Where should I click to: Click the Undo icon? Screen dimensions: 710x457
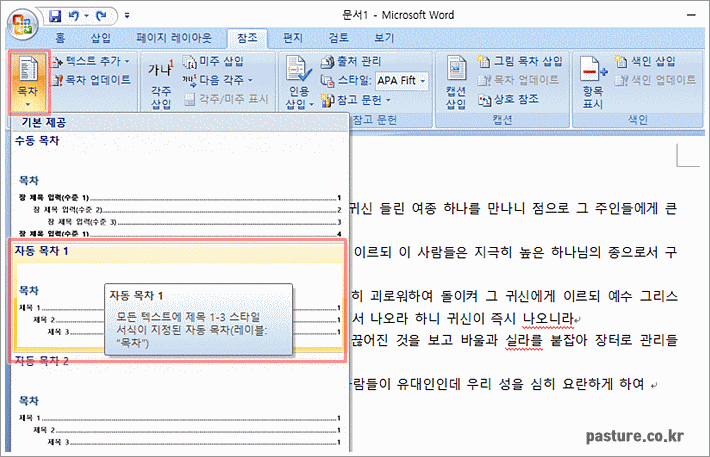[77, 16]
